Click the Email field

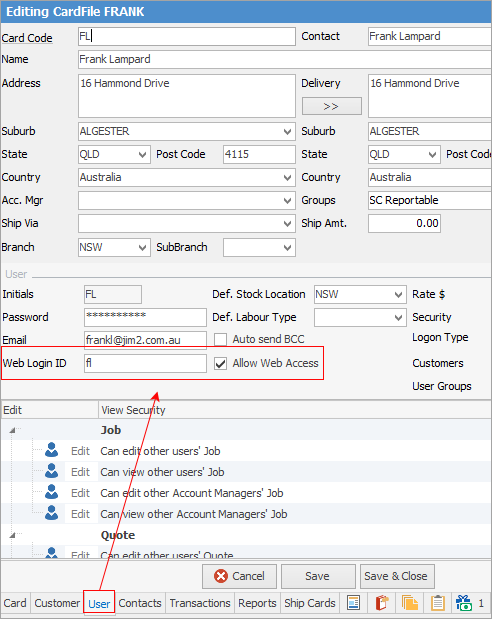145,340
